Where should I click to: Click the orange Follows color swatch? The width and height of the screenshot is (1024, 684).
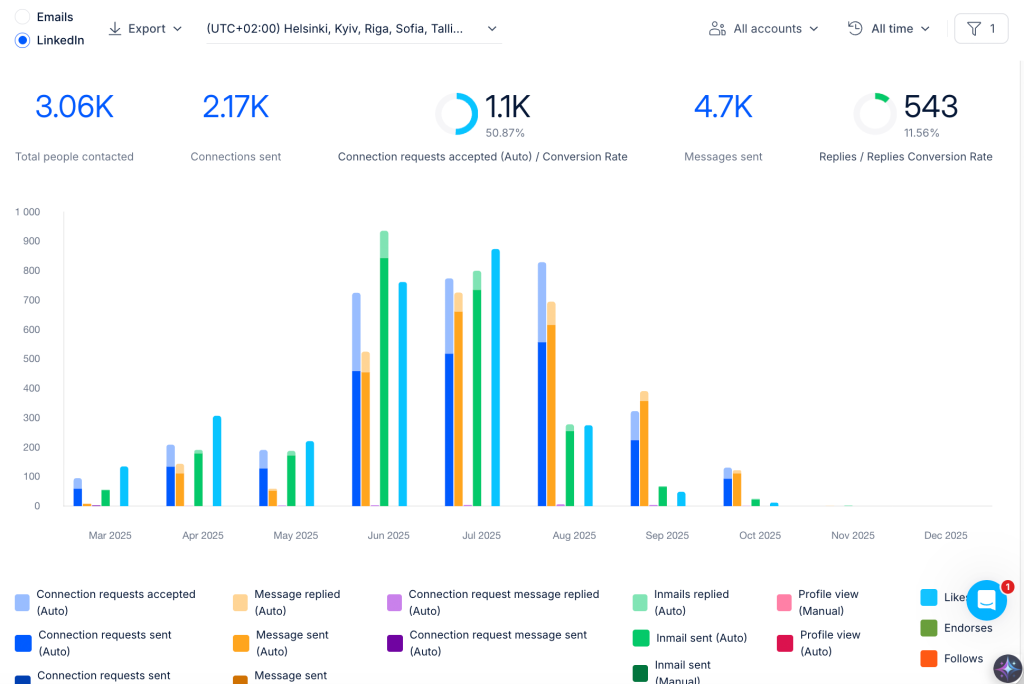pyautogui.click(x=929, y=659)
